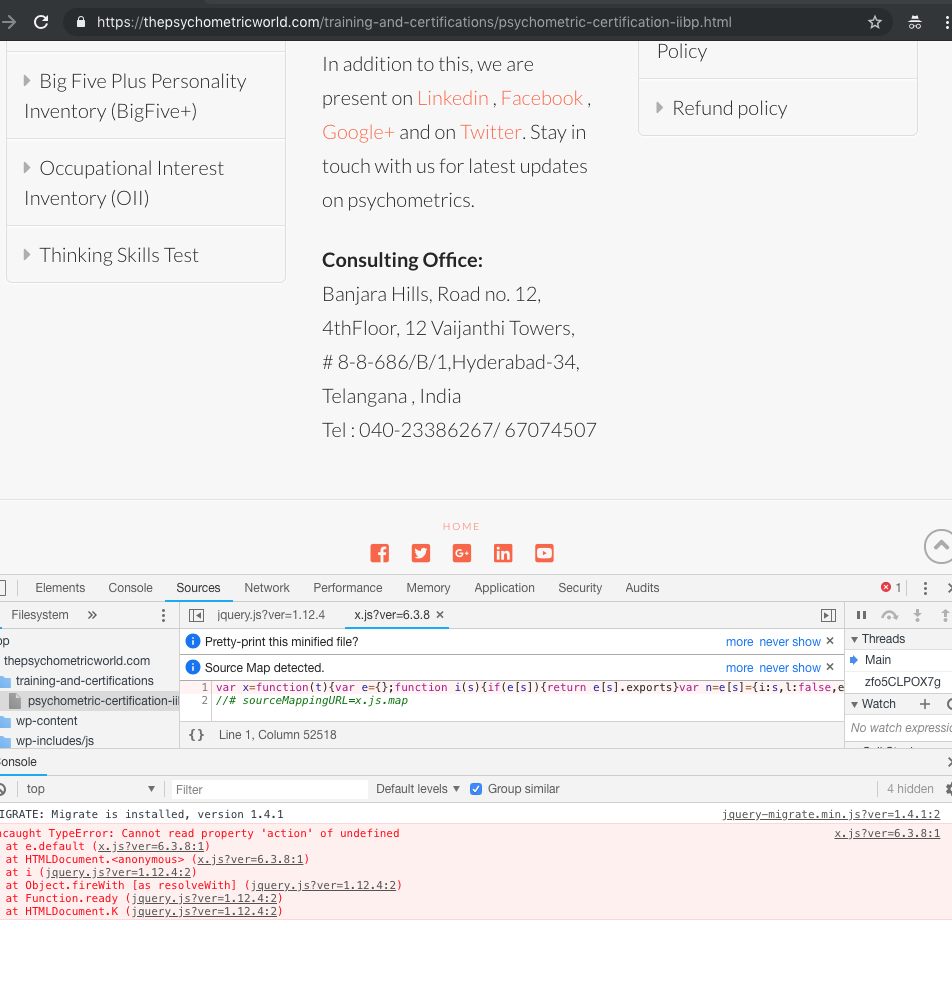Click the scroll-to-top arrow button

coord(938,546)
